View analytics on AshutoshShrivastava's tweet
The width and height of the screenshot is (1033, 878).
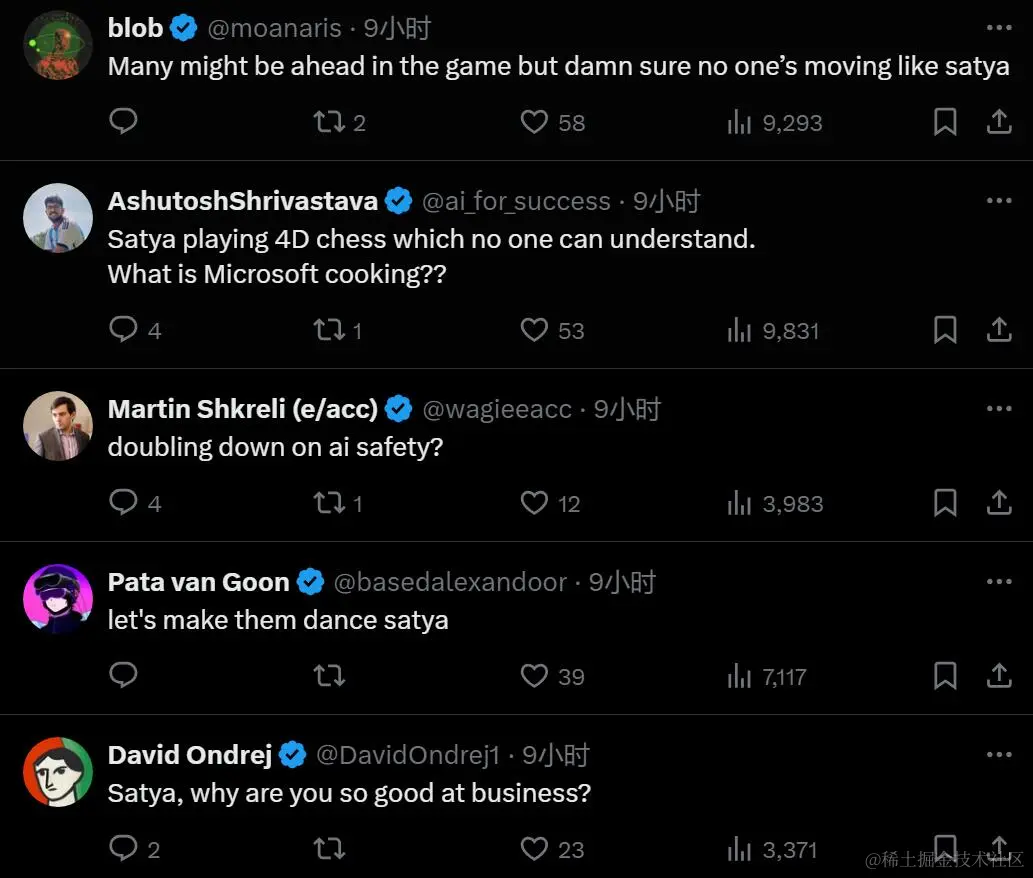(x=739, y=330)
